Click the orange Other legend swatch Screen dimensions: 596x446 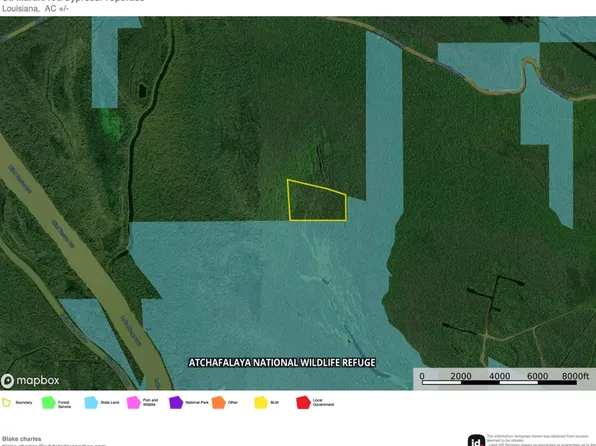click(x=219, y=403)
